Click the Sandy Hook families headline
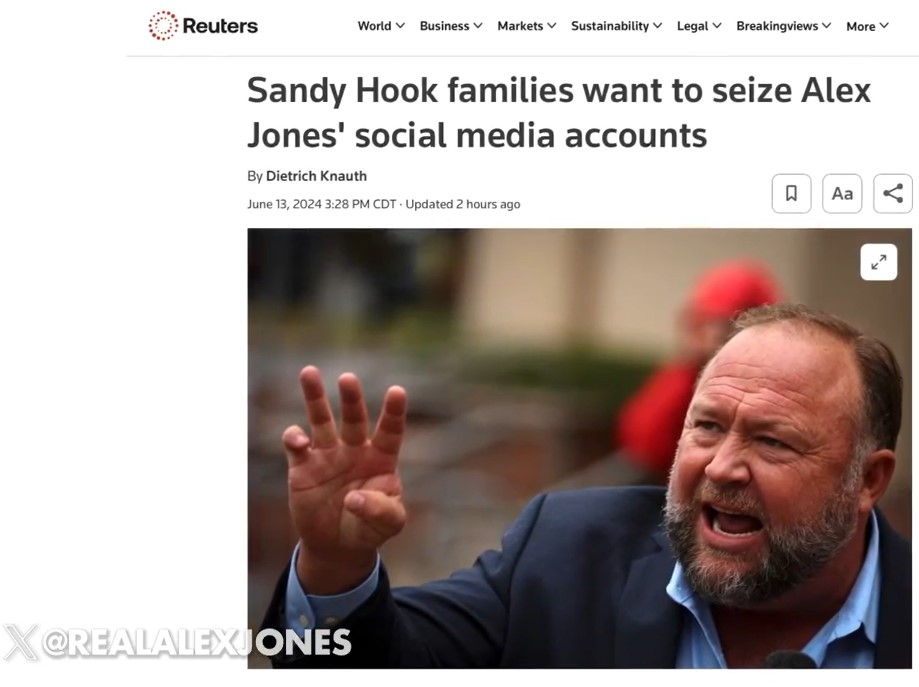 [558, 112]
